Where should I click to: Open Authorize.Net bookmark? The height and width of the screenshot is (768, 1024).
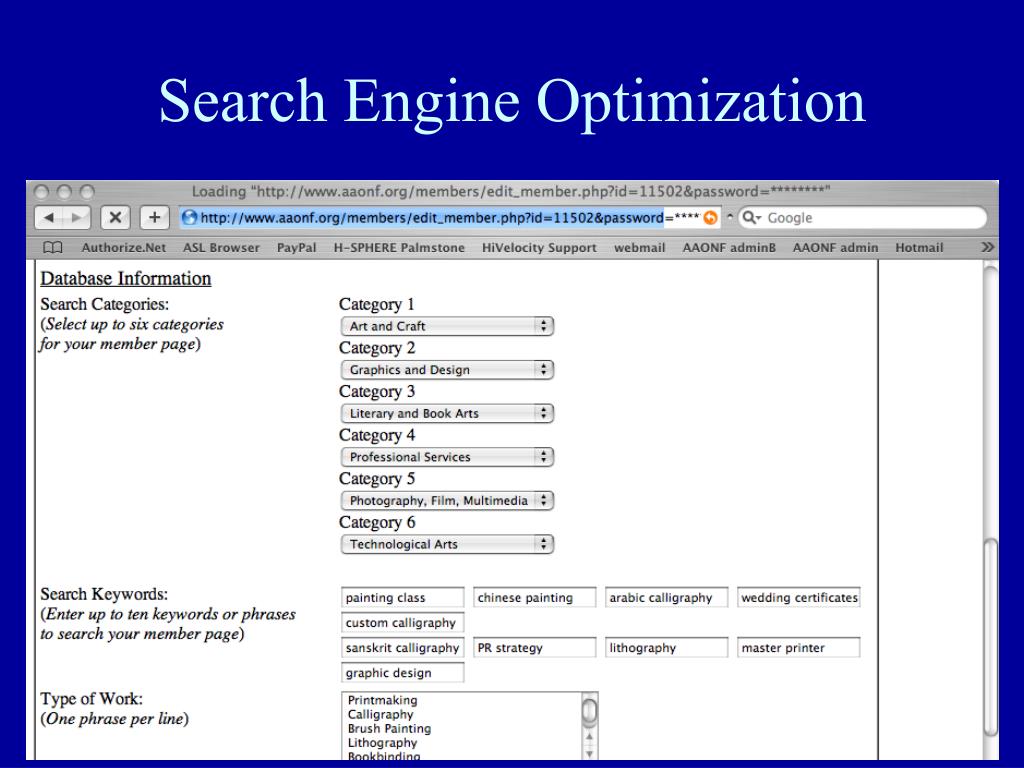[x=123, y=248]
